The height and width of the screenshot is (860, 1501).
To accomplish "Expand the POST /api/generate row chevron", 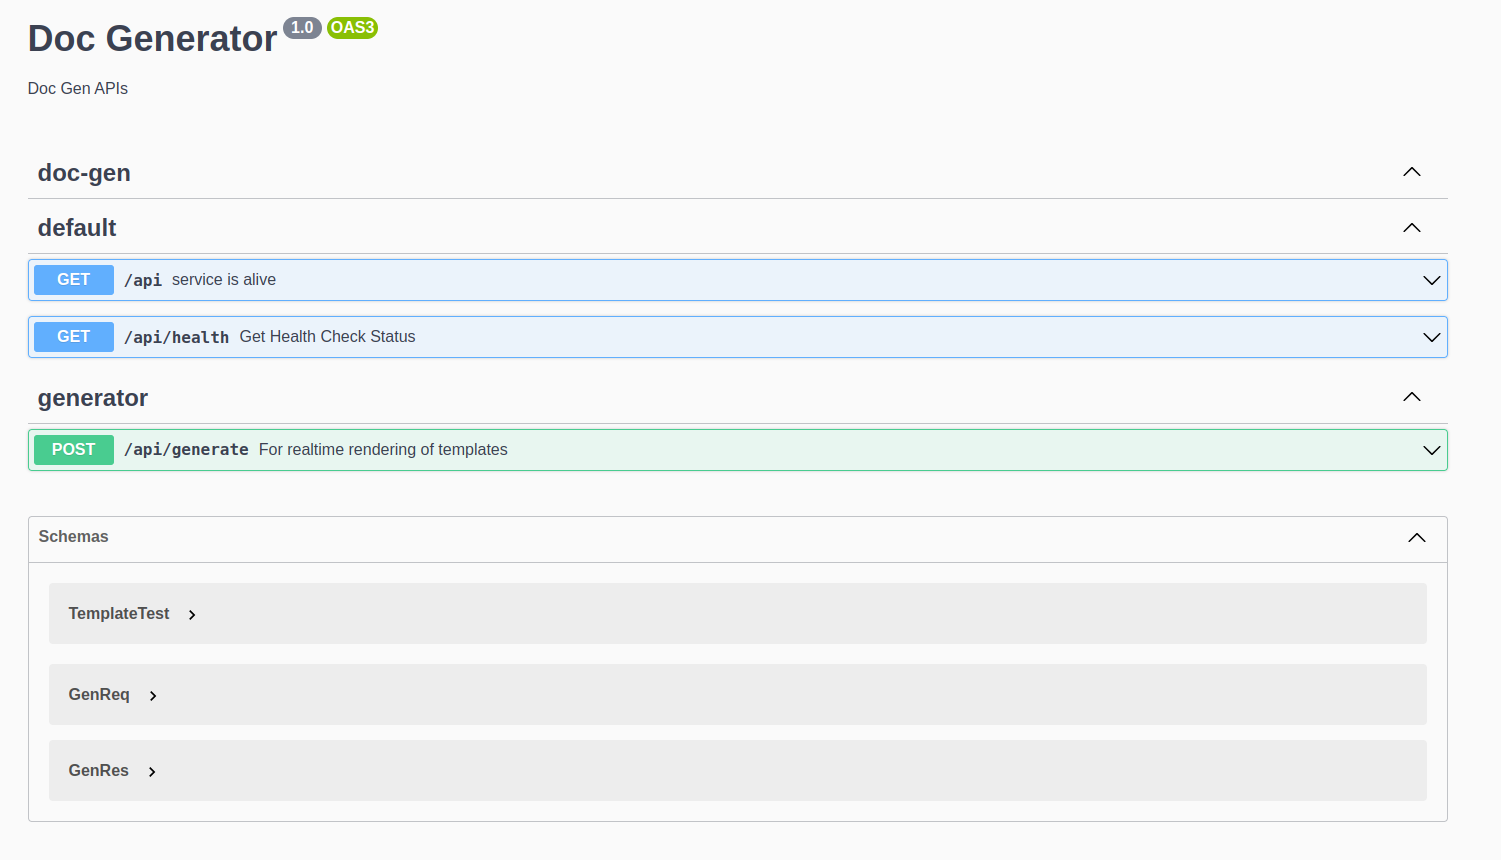I will click(1431, 451).
